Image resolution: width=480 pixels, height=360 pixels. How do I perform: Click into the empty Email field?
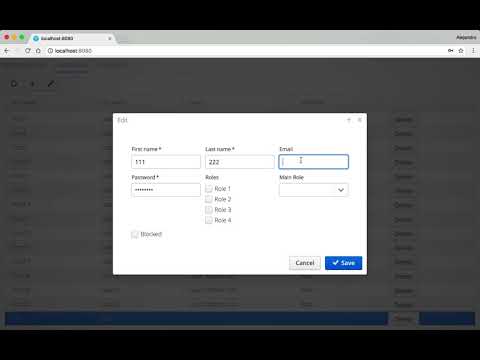point(314,162)
